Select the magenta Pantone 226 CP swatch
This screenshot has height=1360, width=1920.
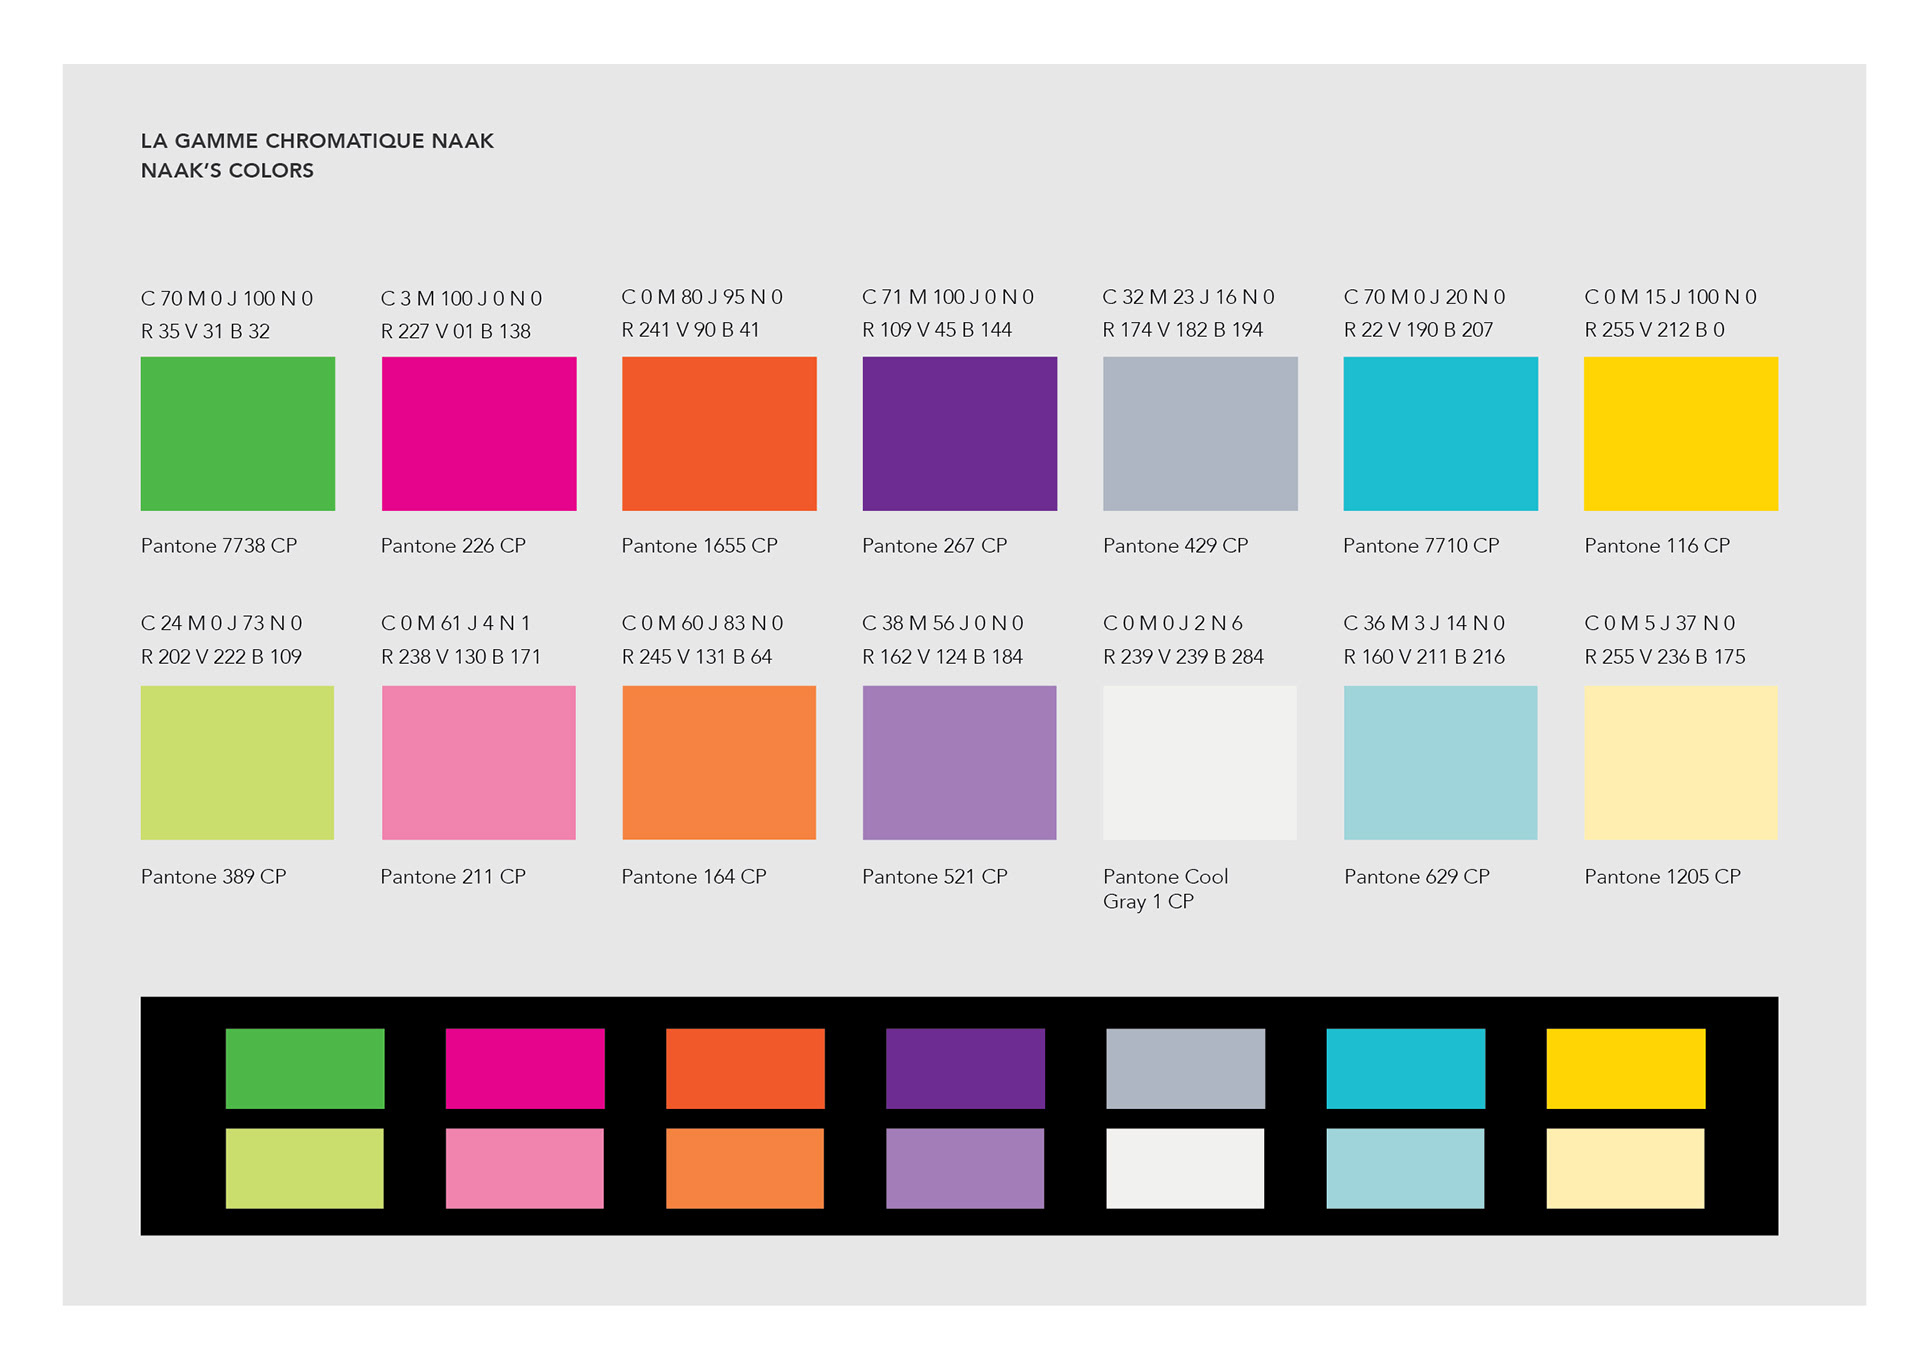click(x=479, y=434)
